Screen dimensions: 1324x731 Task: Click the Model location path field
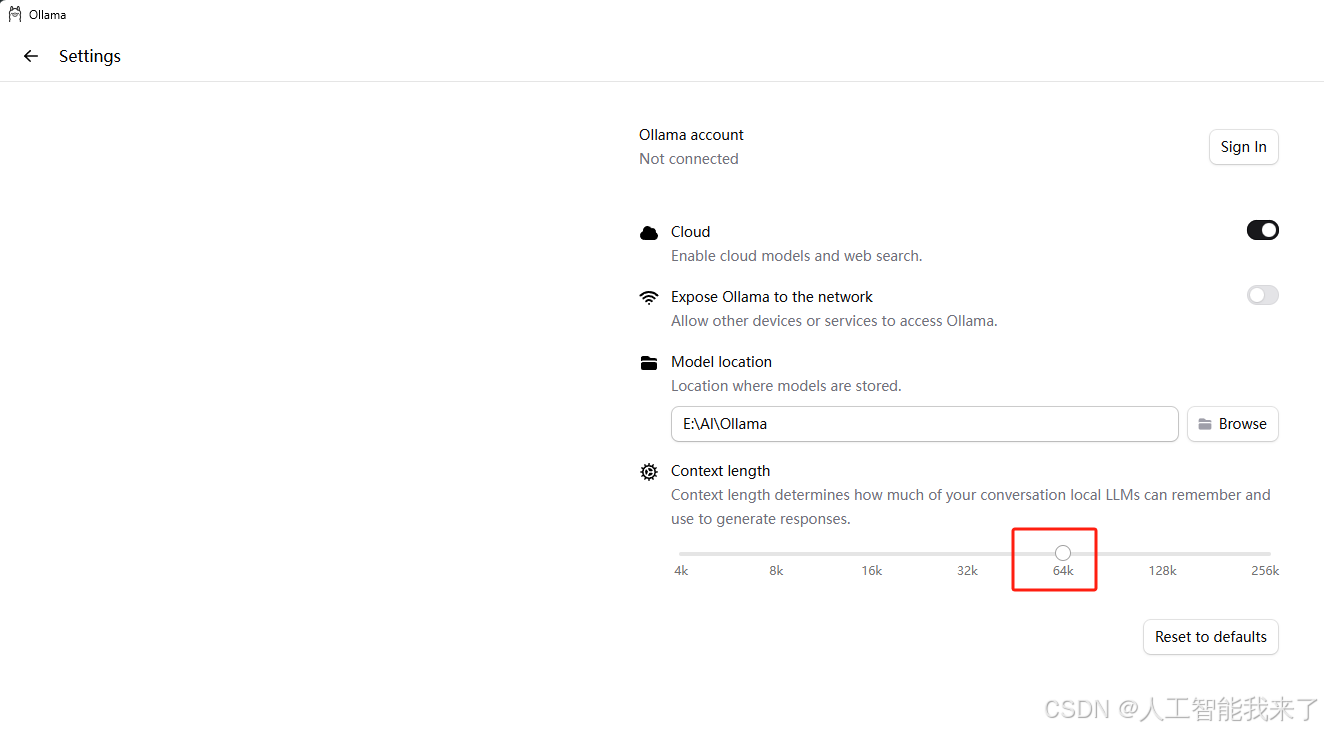pyautogui.click(x=924, y=424)
